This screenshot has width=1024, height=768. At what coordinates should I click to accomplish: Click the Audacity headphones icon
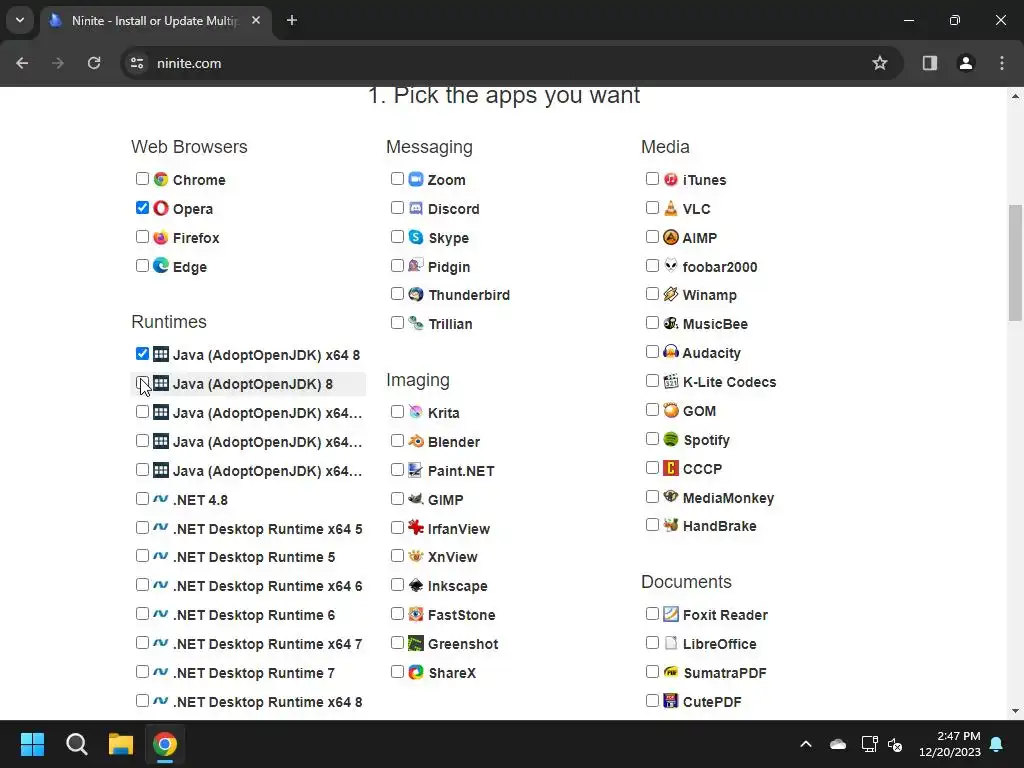671,352
